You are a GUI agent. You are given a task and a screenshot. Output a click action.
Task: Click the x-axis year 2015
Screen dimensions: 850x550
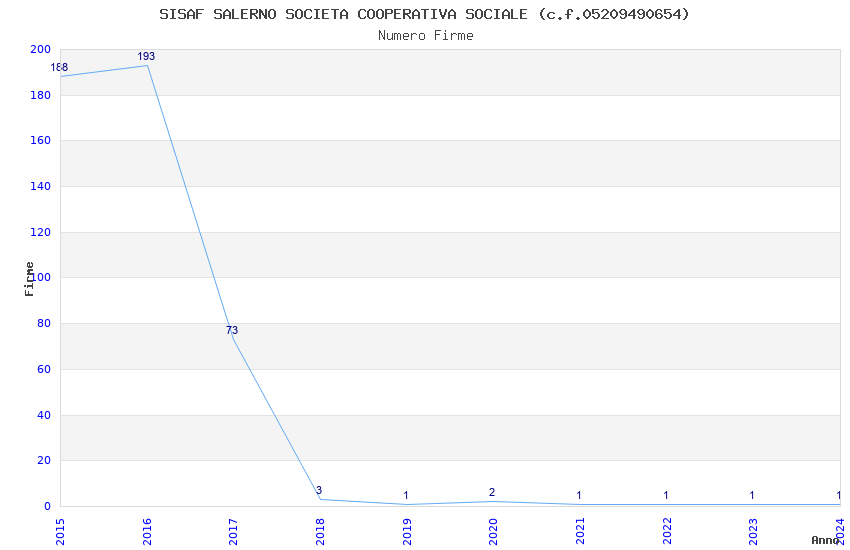[60, 532]
